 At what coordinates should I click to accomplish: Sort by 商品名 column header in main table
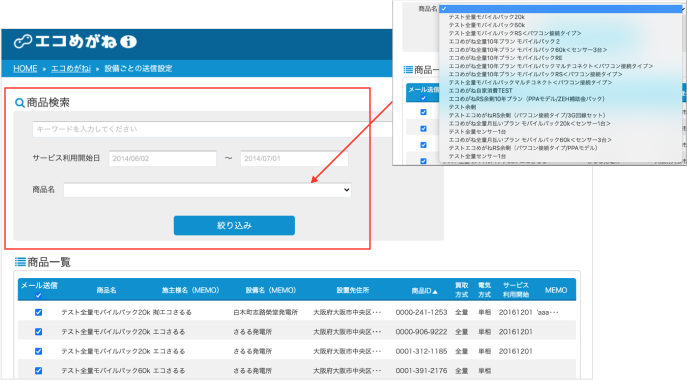(x=106, y=290)
